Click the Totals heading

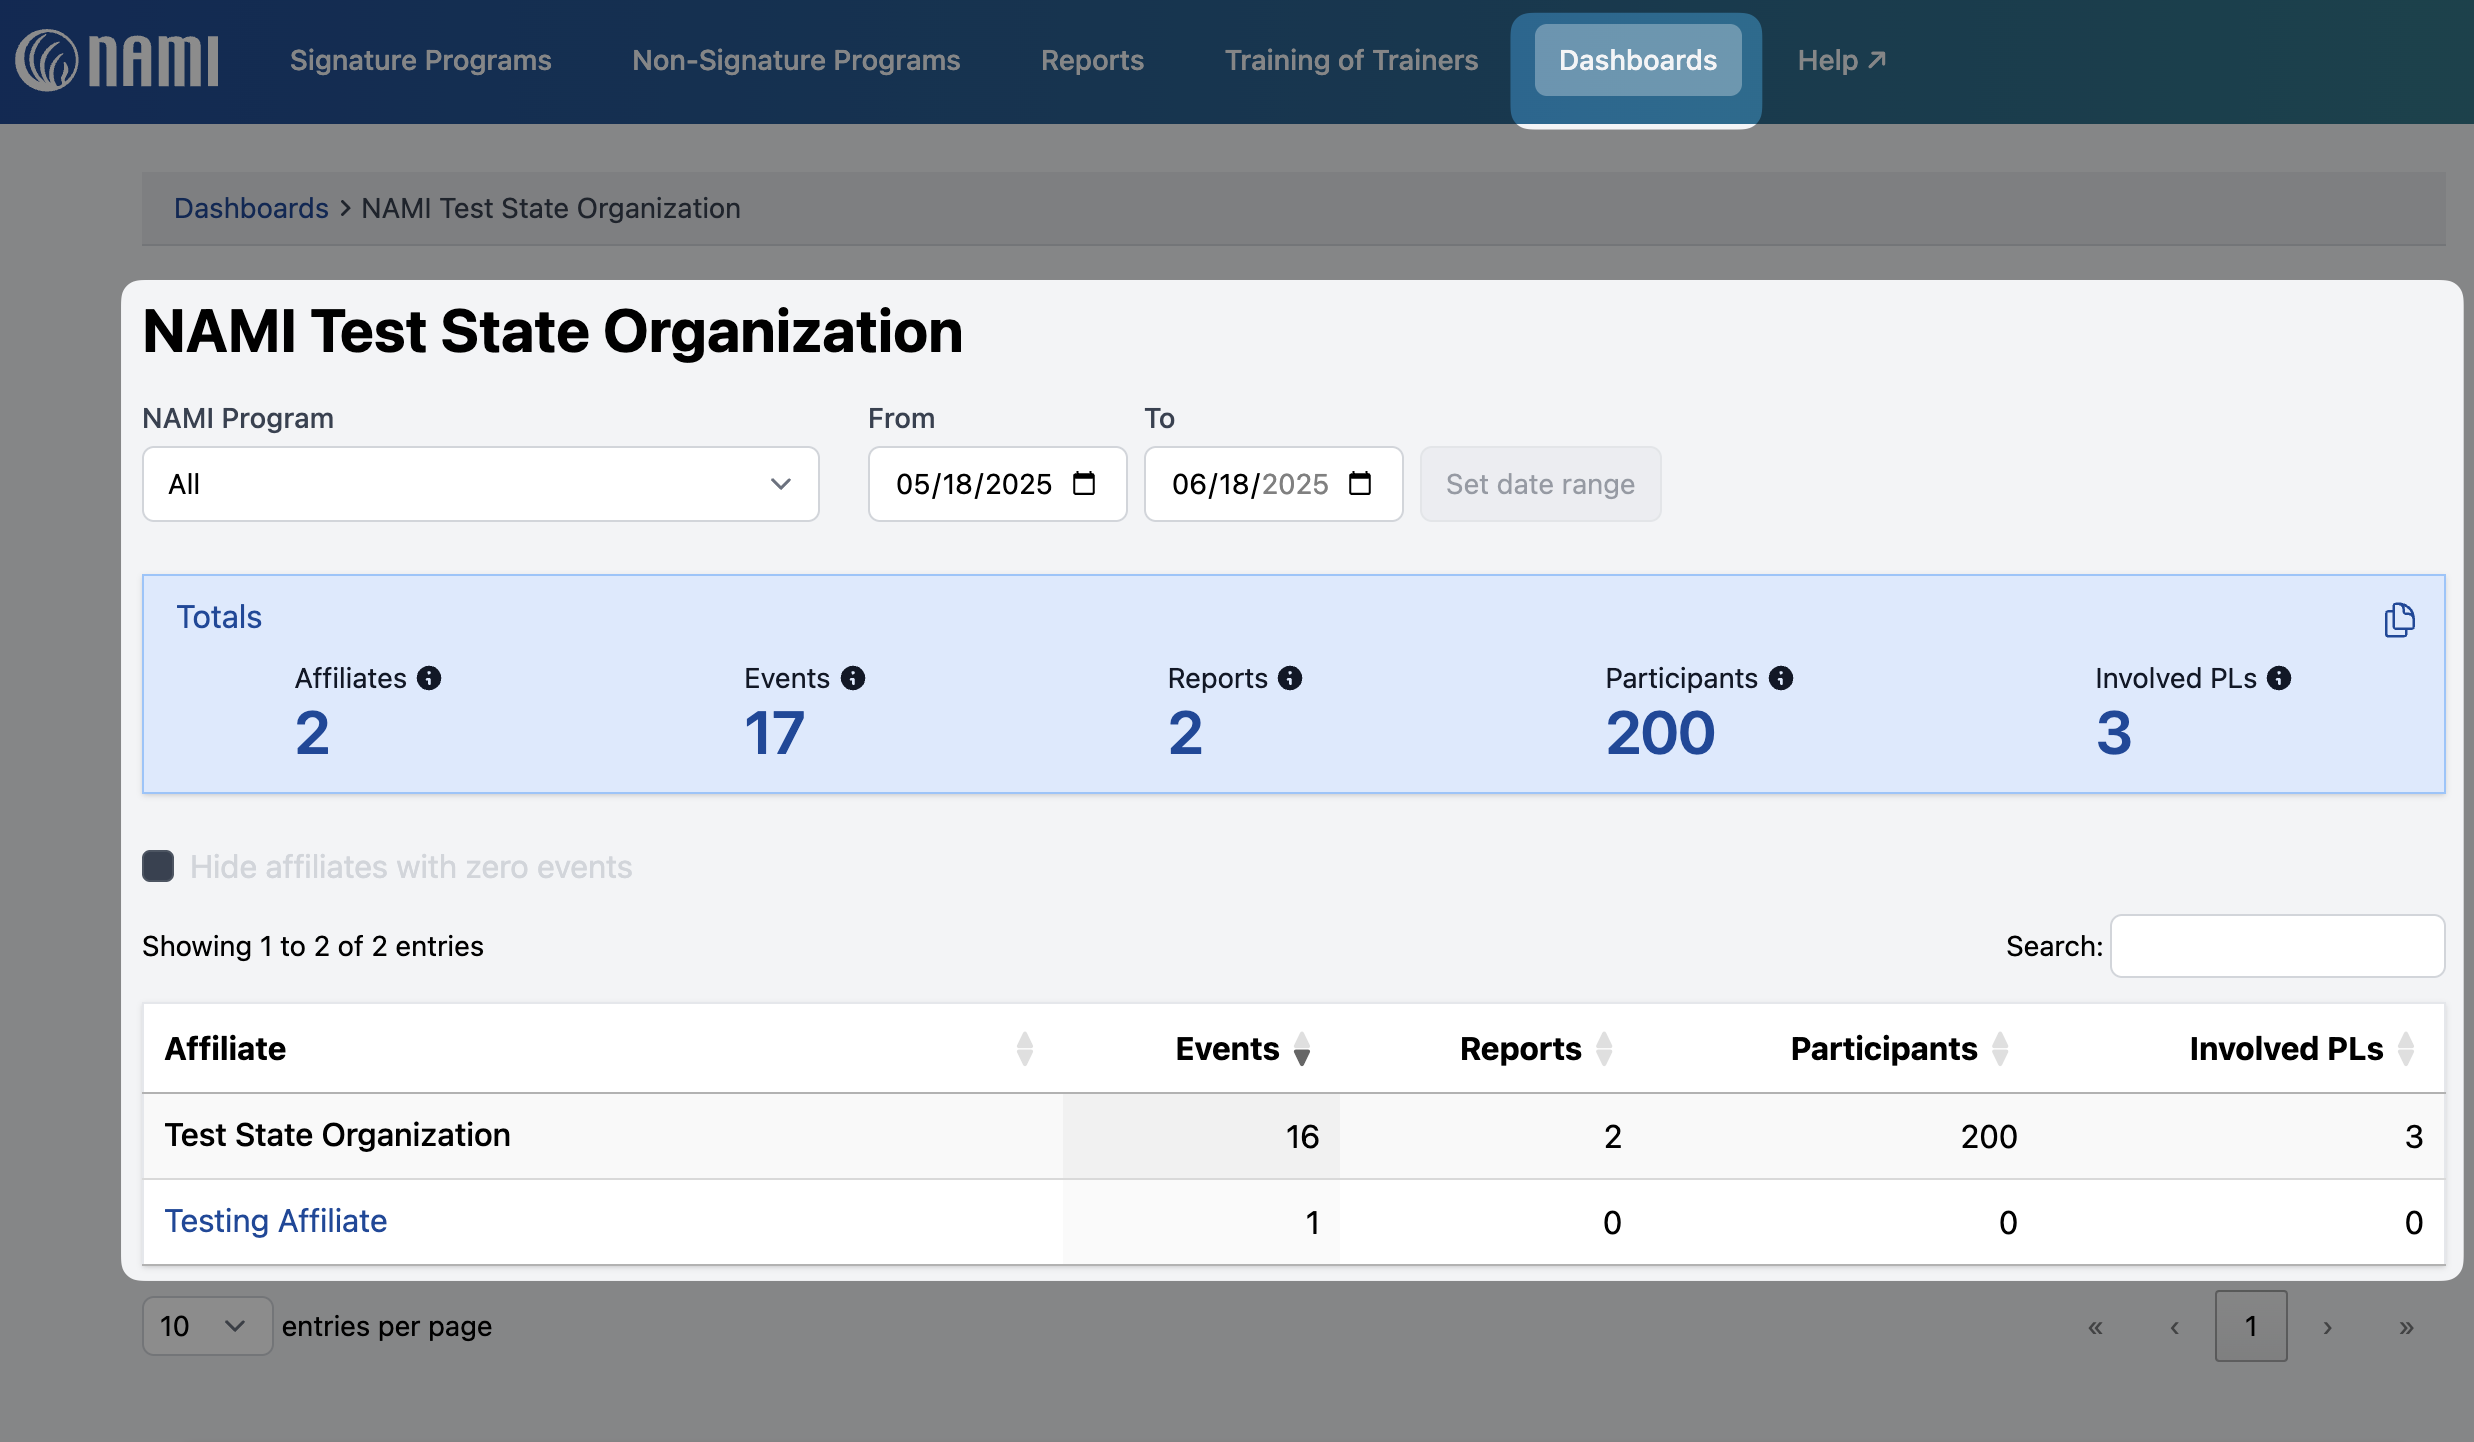219,617
